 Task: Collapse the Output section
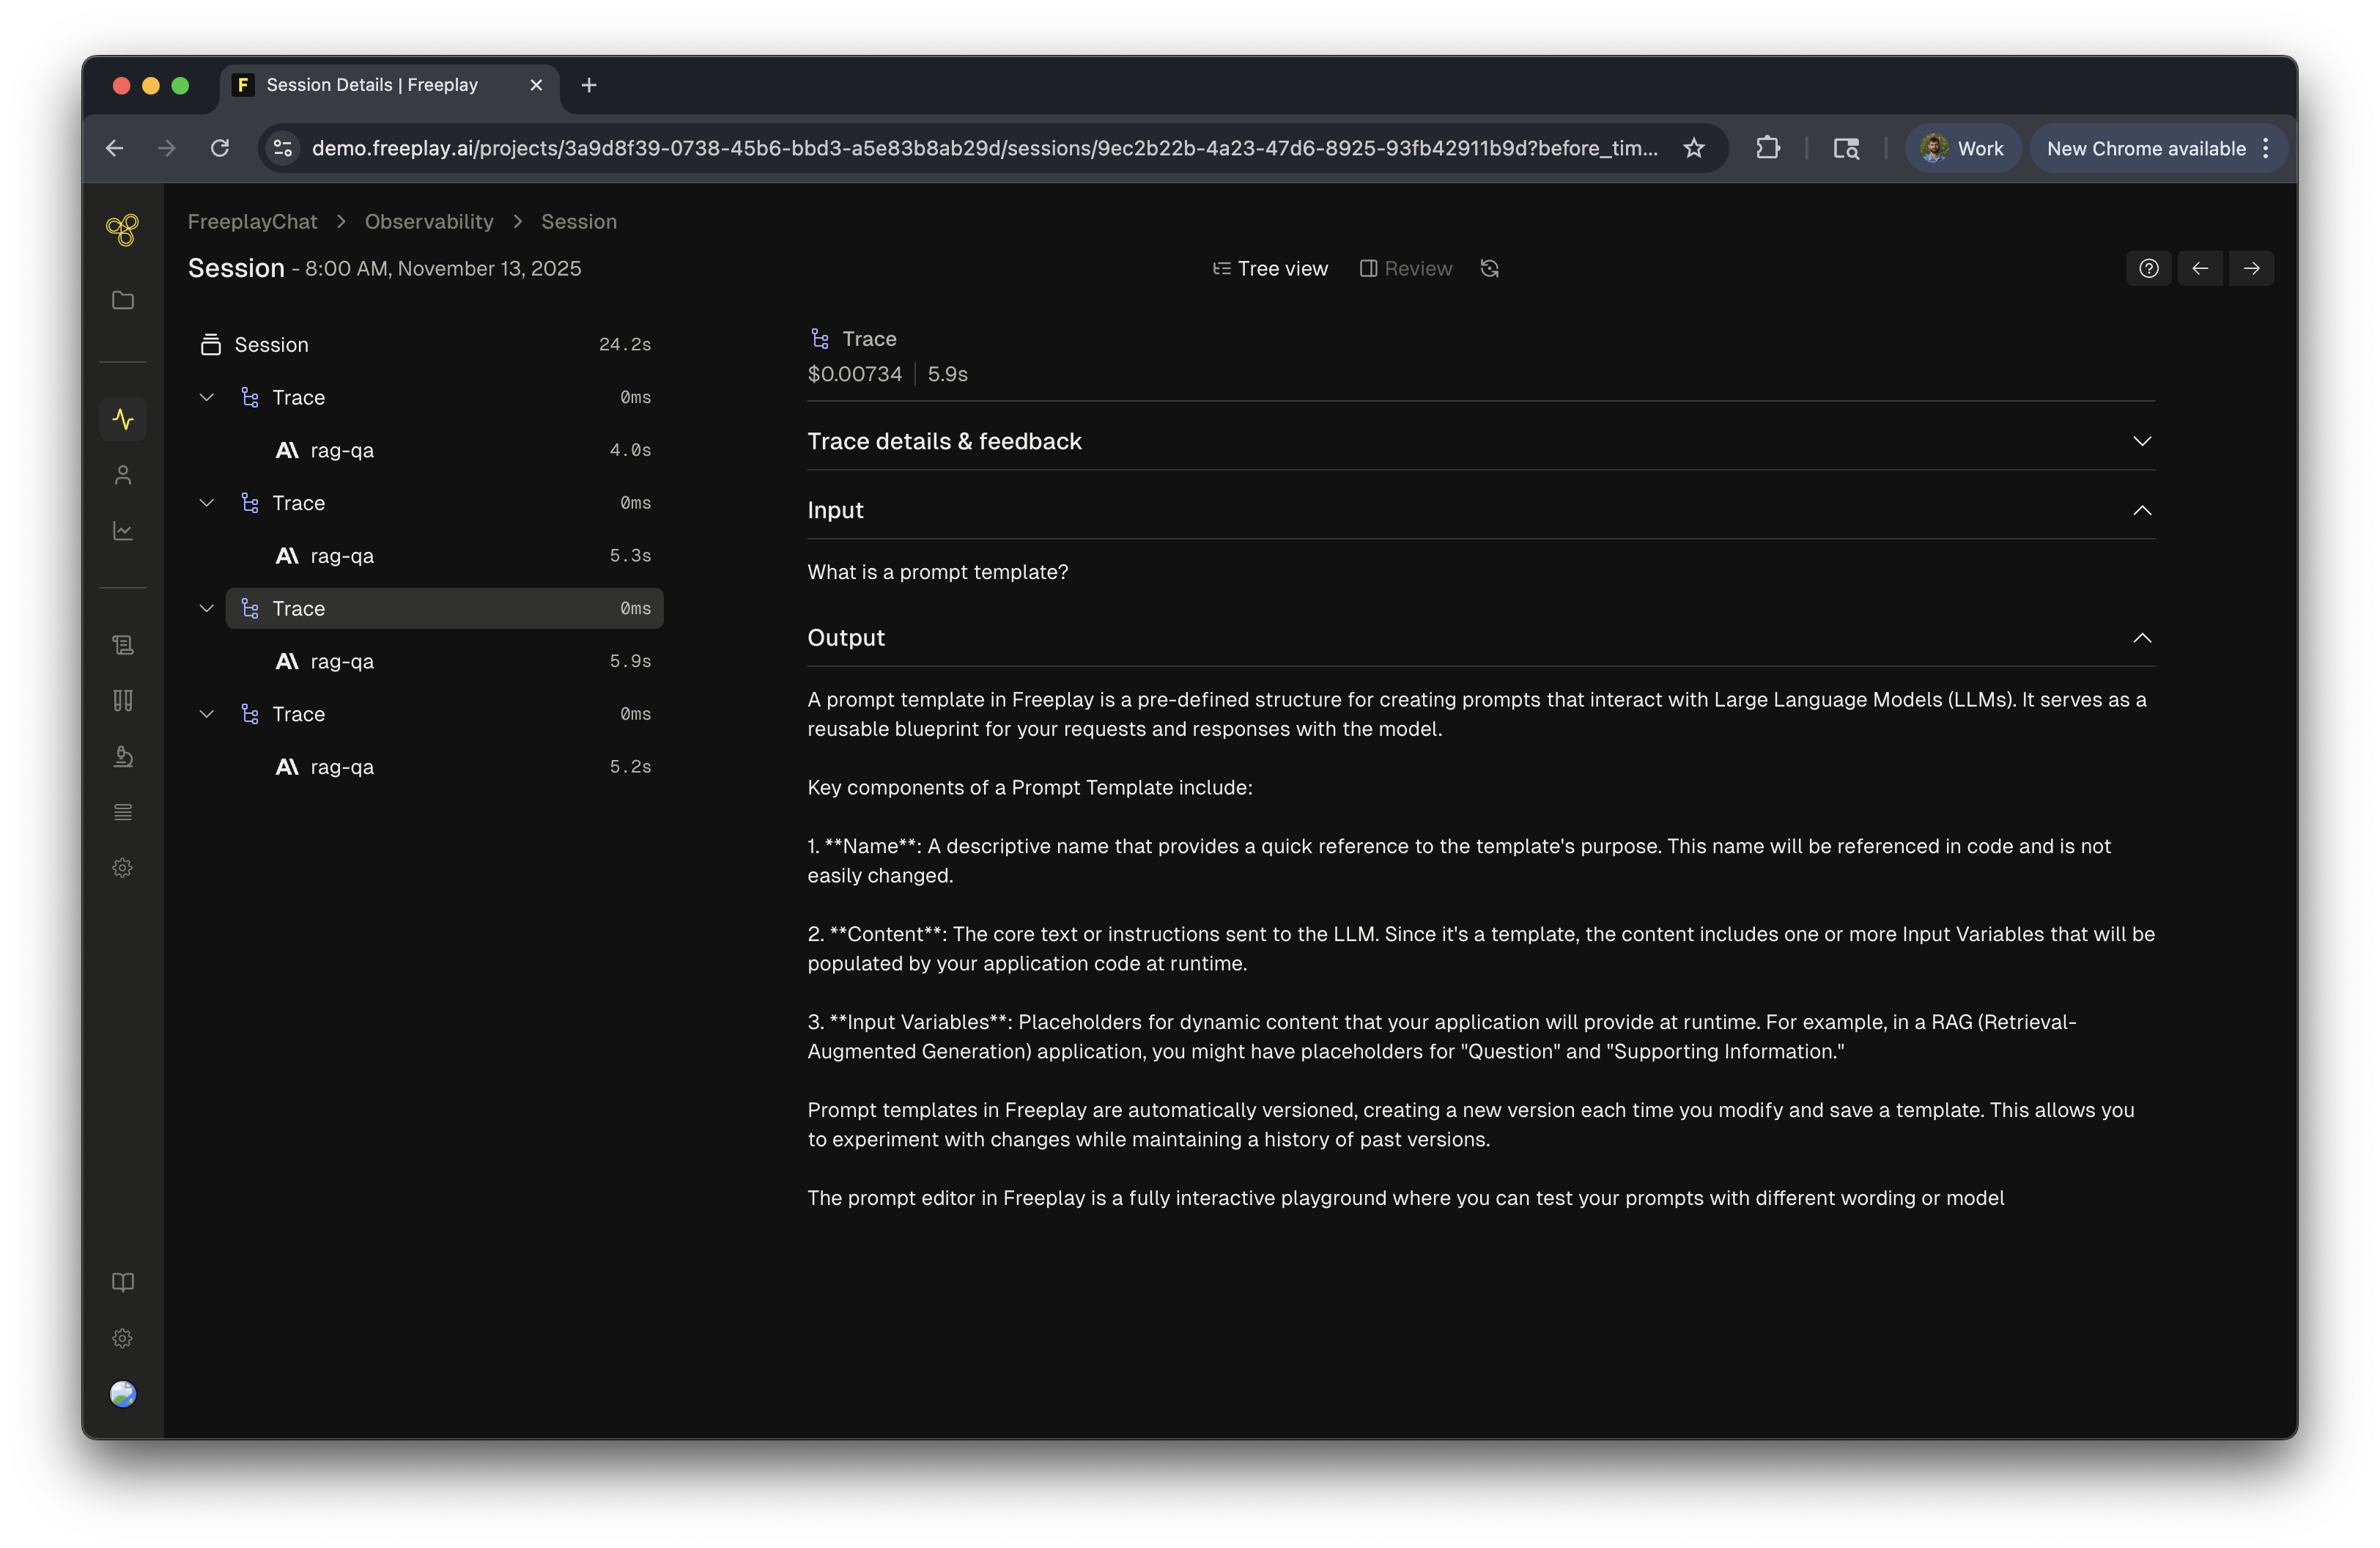tap(2141, 638)
